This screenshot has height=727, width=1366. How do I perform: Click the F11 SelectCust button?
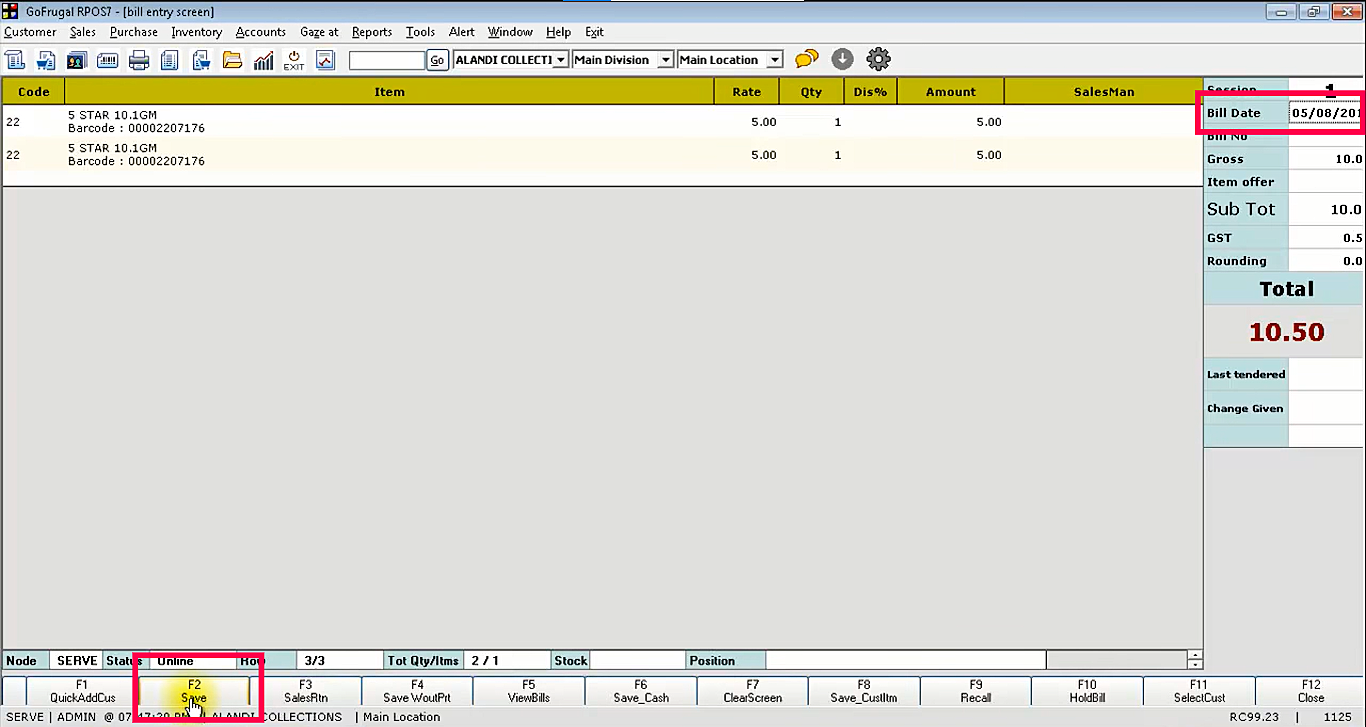click(x=1199, y=691)
